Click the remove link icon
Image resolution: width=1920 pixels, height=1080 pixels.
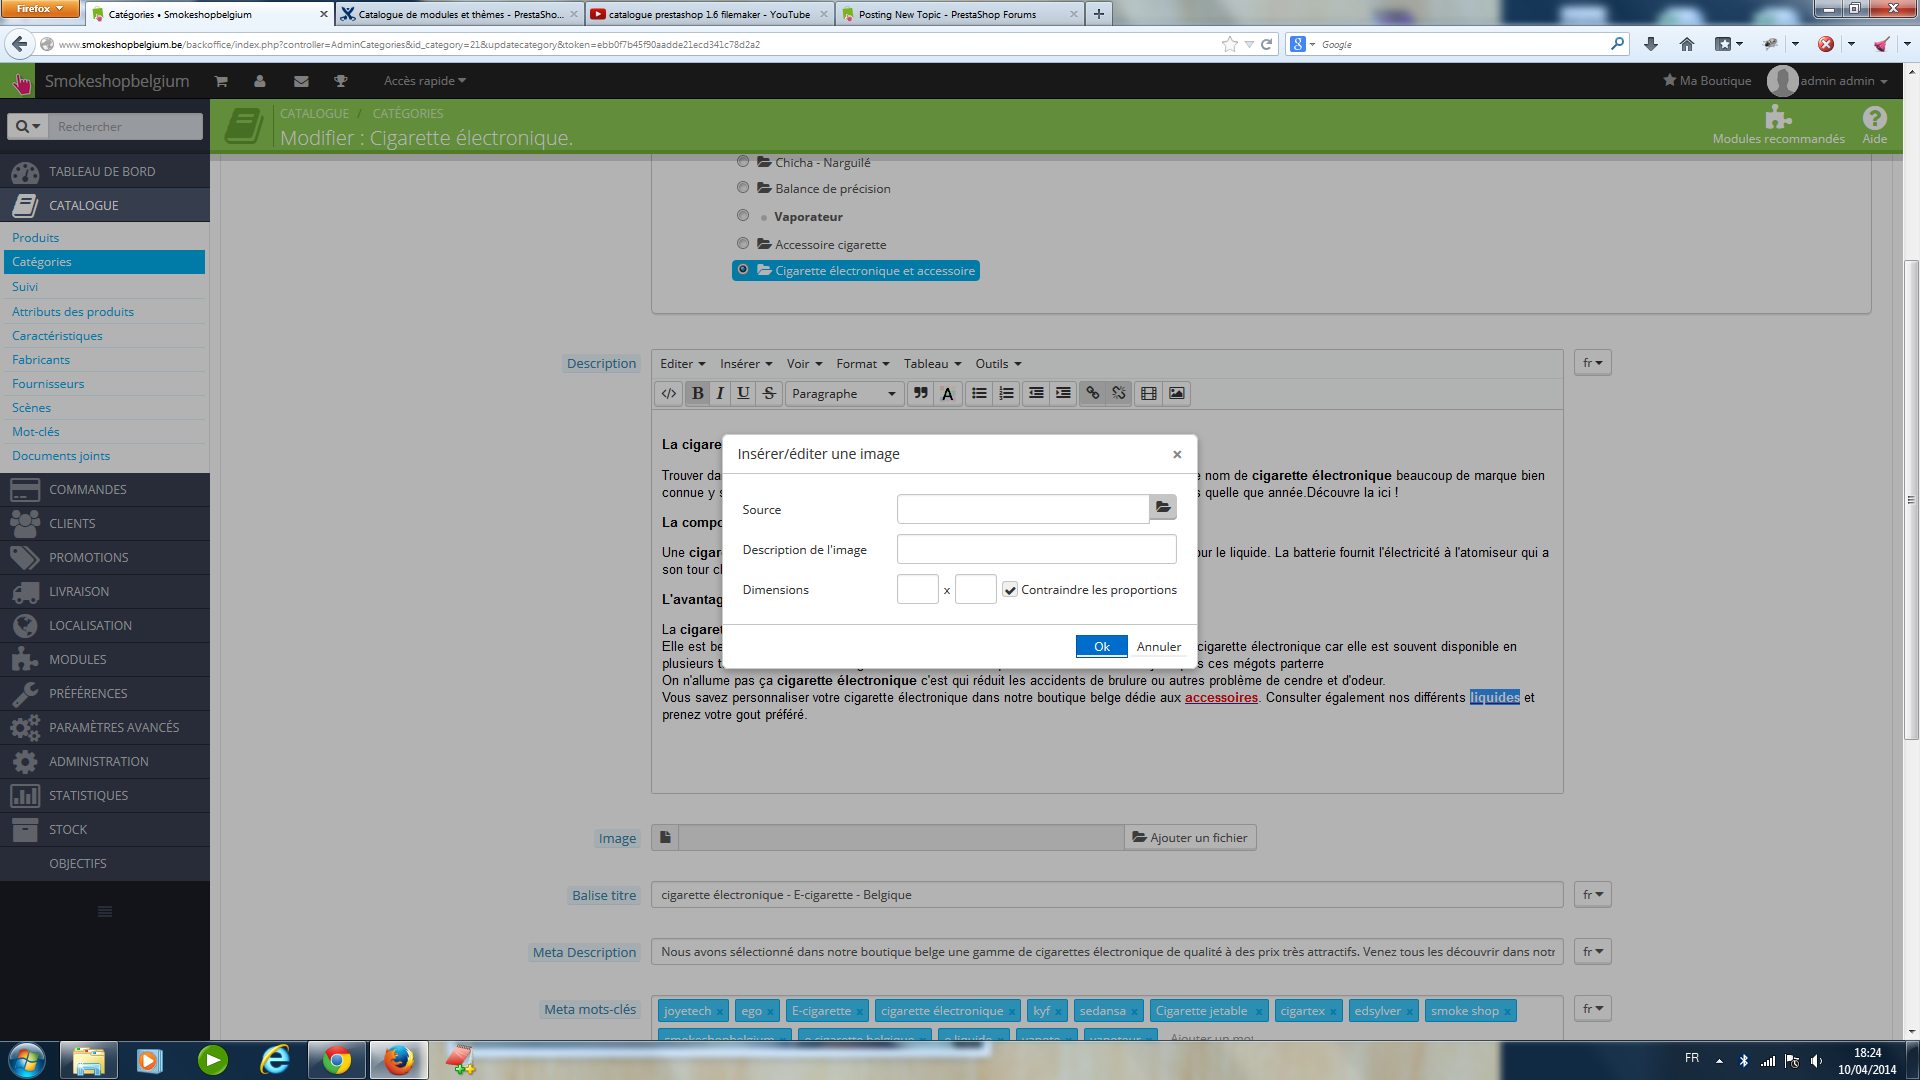[1119, 394]
